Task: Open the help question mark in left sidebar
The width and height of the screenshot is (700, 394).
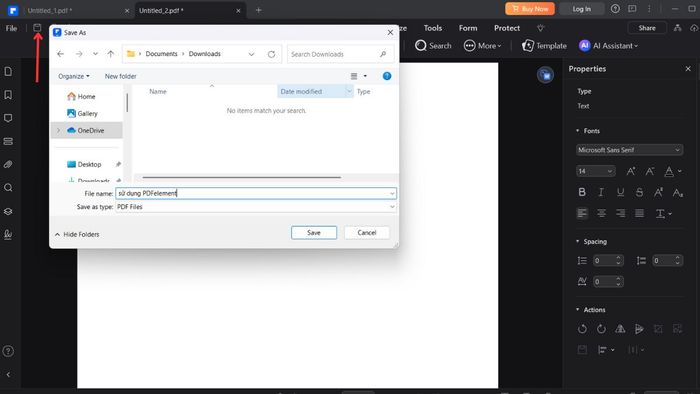Action: 8,351
